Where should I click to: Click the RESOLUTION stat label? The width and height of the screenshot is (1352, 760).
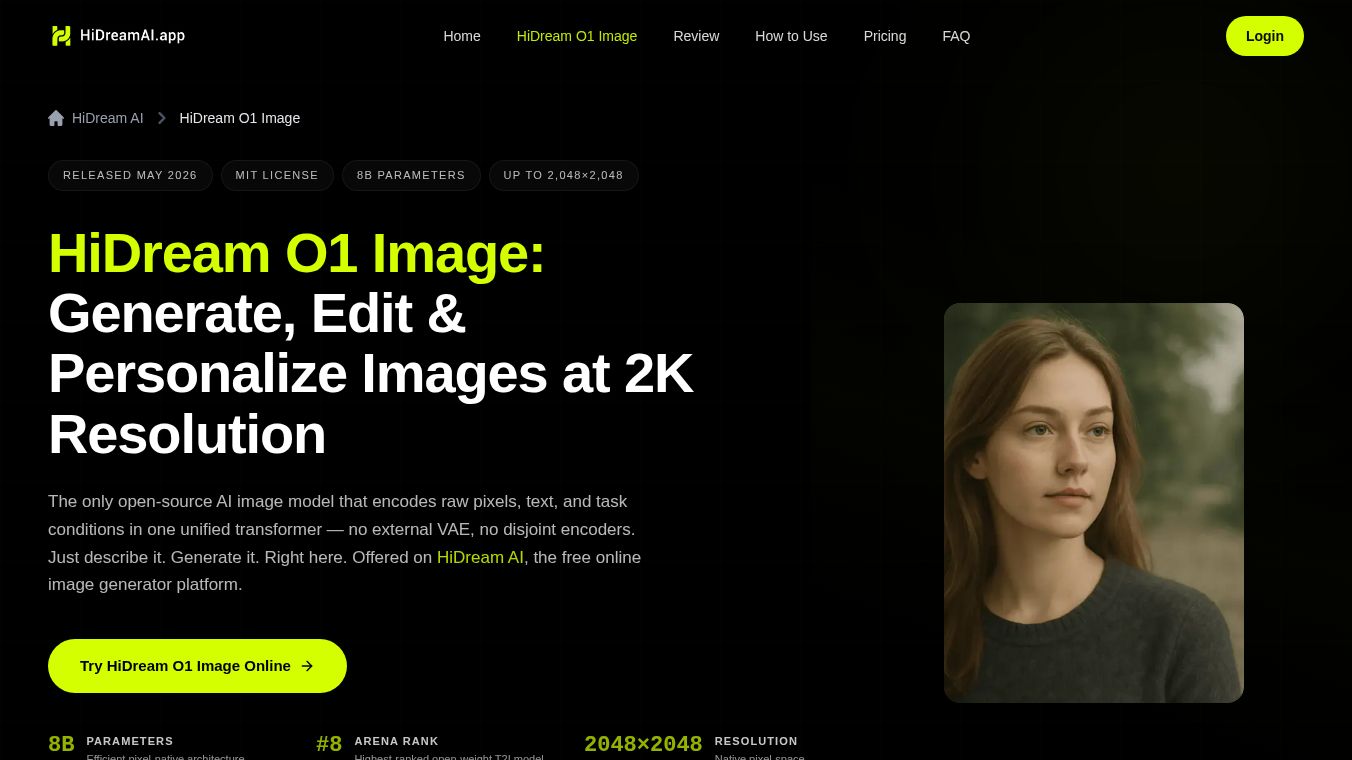click(756, 741)
